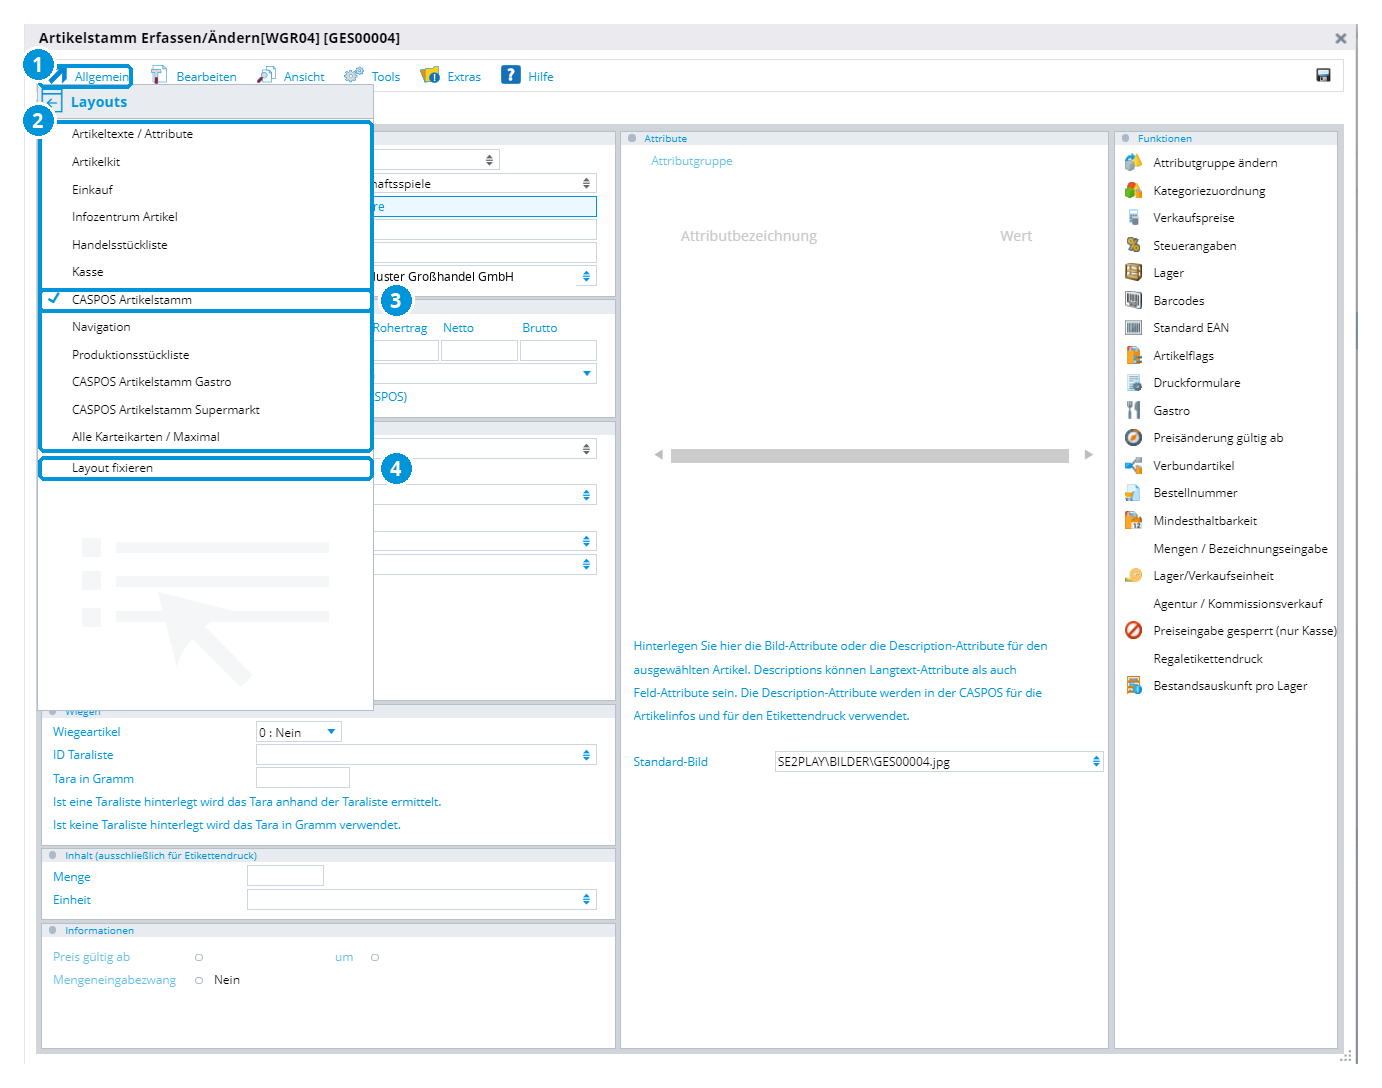Open the Einheit selector
This screenshot has width=1382, height=1088.
(x=587, y=900)
